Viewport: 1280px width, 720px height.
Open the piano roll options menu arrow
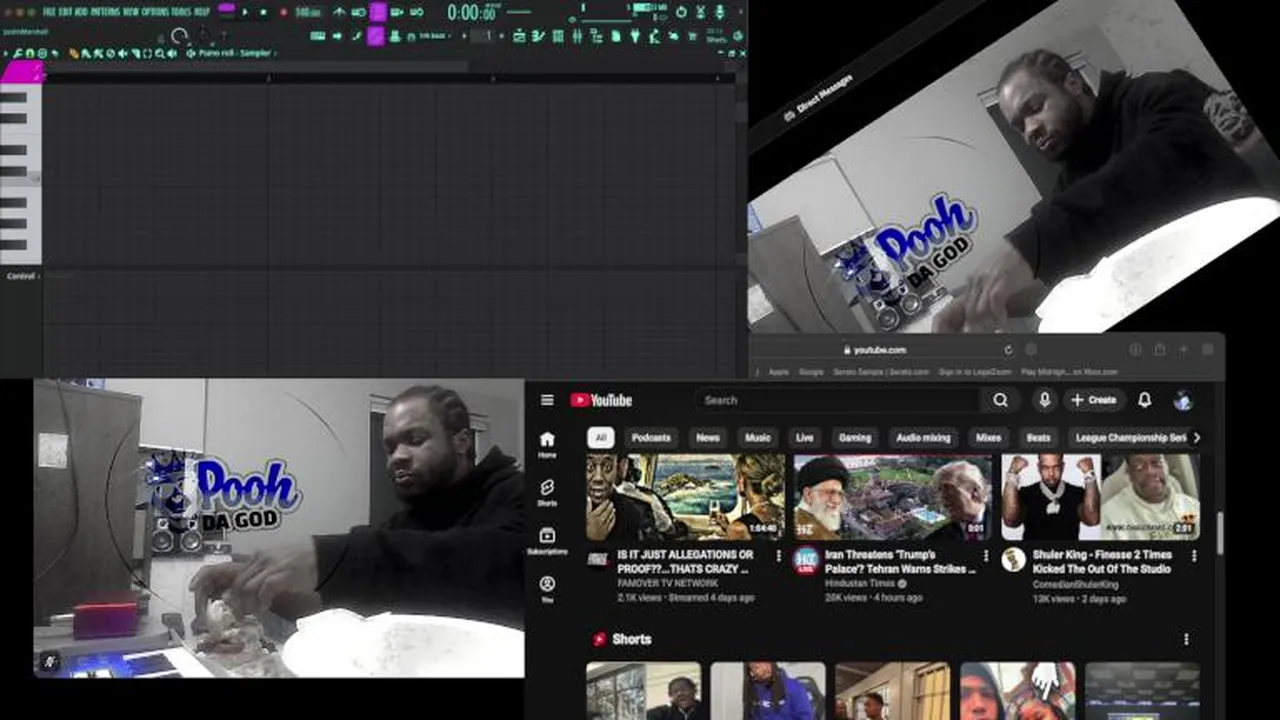point(5,53)
